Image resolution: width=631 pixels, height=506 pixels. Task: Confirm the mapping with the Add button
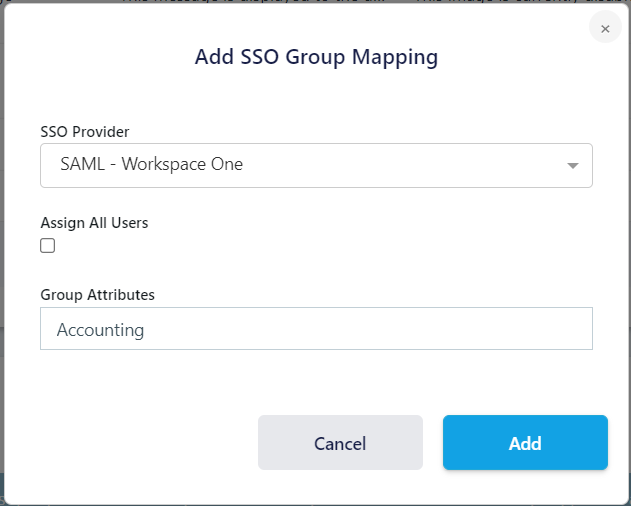[525, 443]
